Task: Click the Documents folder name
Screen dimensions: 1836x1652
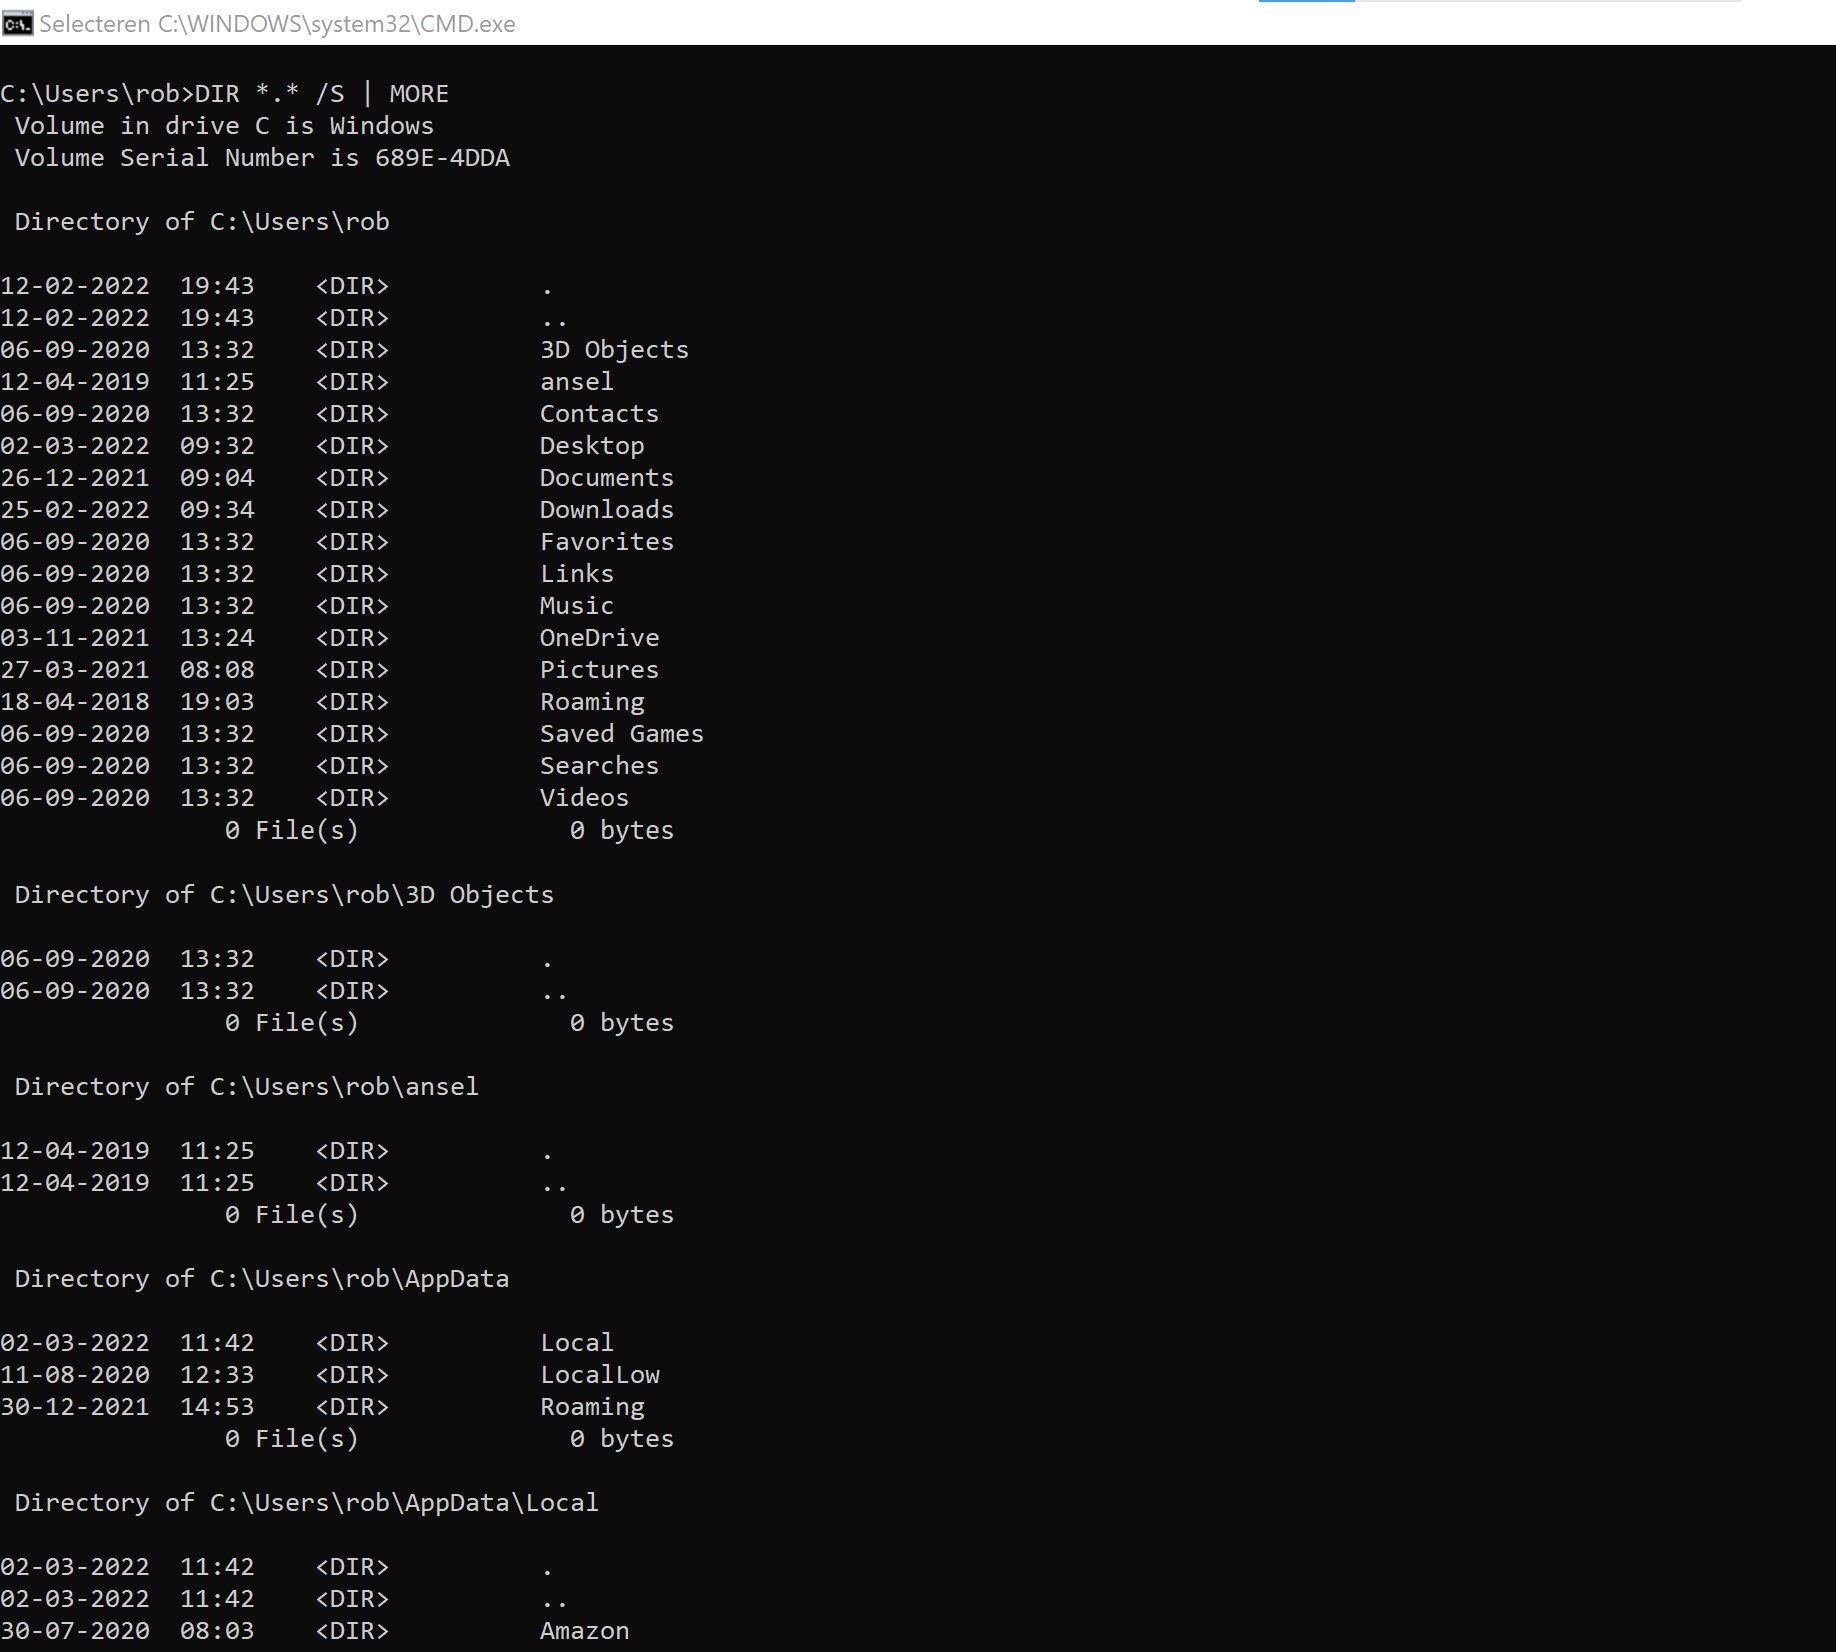Action: (x=607, y=478)
